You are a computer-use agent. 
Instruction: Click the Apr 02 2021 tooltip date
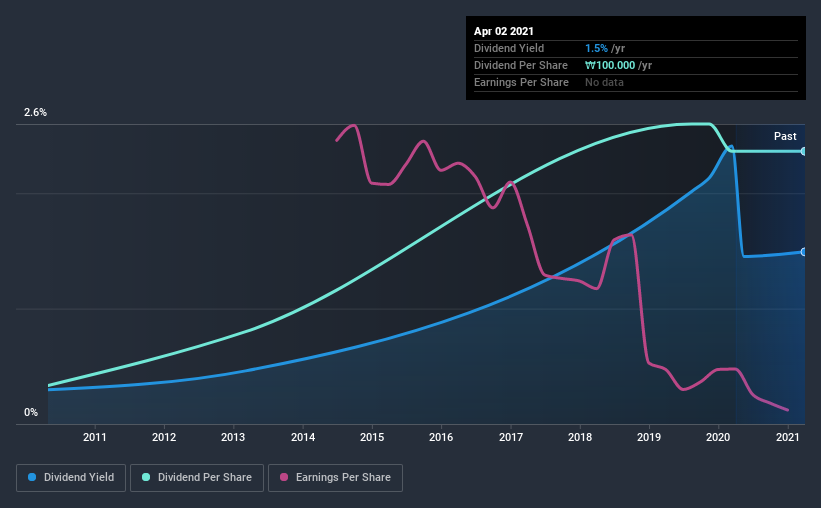[x=504, y=31]
